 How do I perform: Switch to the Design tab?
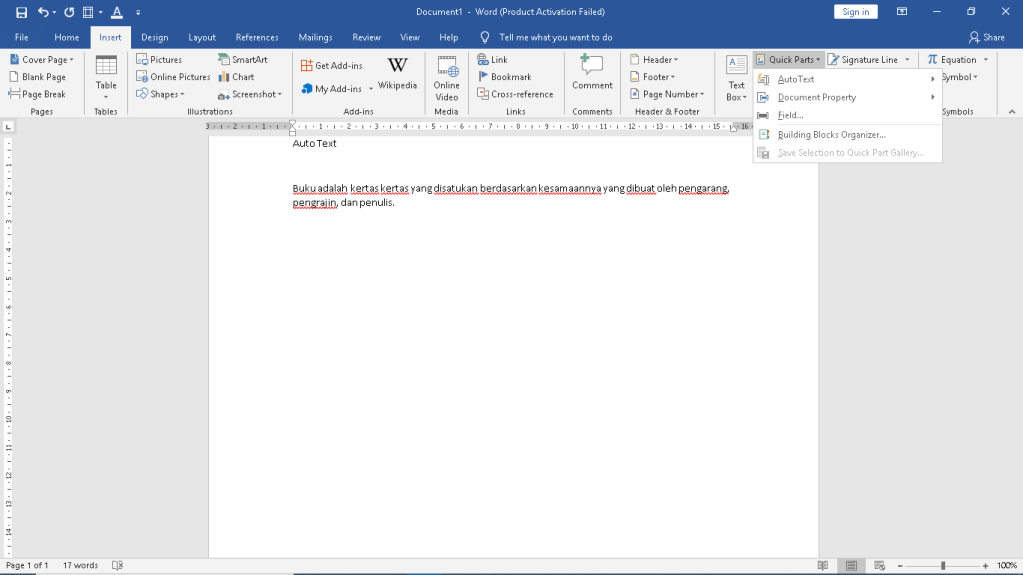[x=154, y=37]
